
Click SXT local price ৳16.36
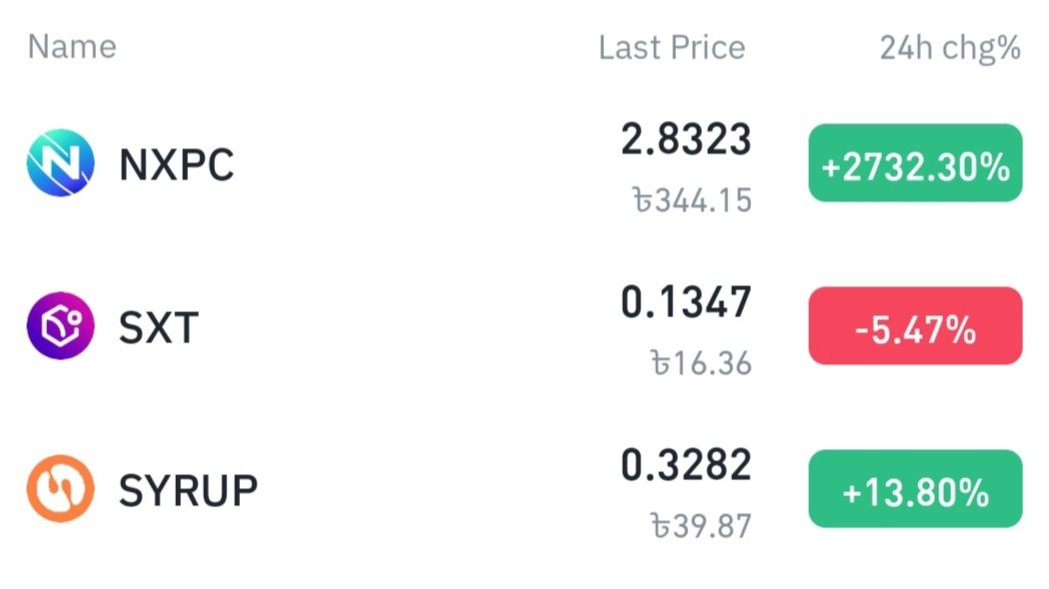tap(701, 363)
